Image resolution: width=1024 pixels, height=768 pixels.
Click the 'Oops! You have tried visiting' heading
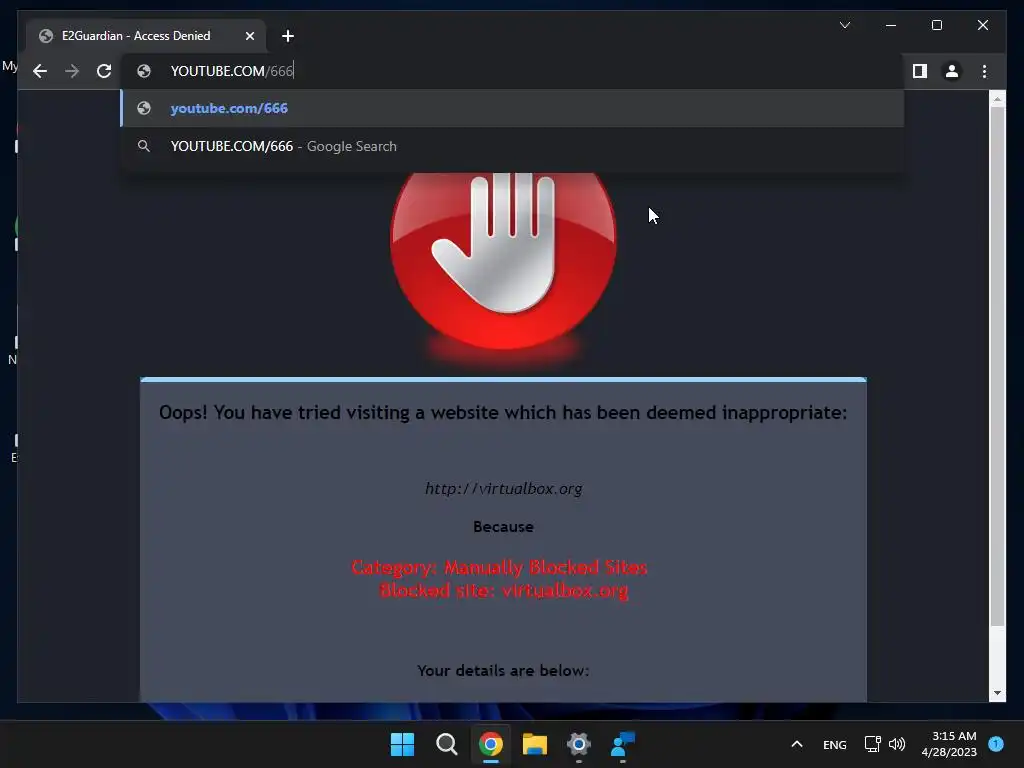click(503, 413)
